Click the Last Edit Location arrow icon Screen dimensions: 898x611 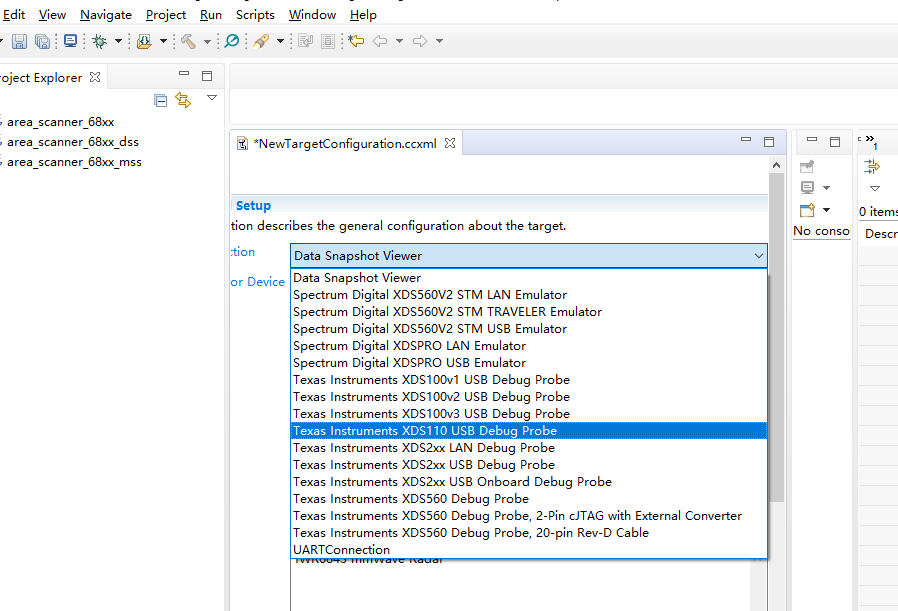click(x=356, y=41)
